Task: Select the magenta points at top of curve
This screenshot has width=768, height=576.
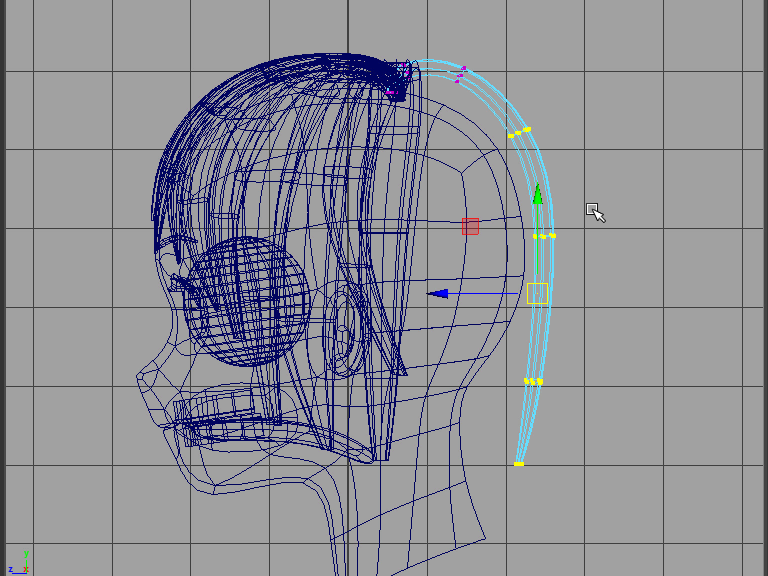Action: click(x=460, y=74)
